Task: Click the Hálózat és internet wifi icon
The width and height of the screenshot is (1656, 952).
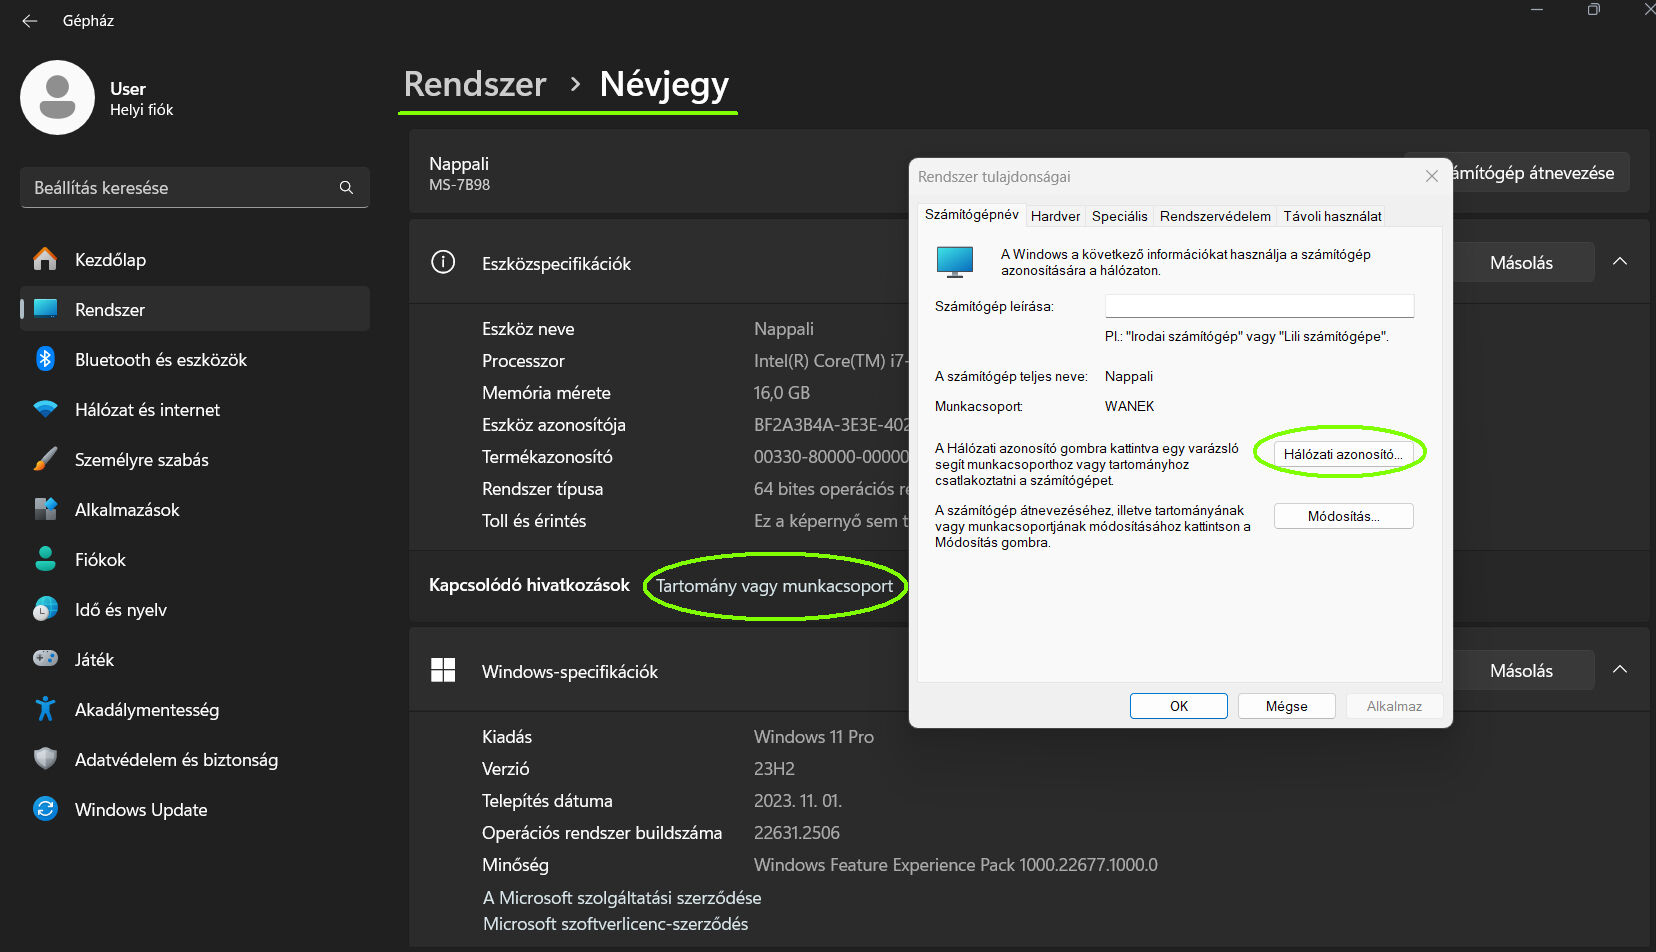Action: (x=45, y=409)
